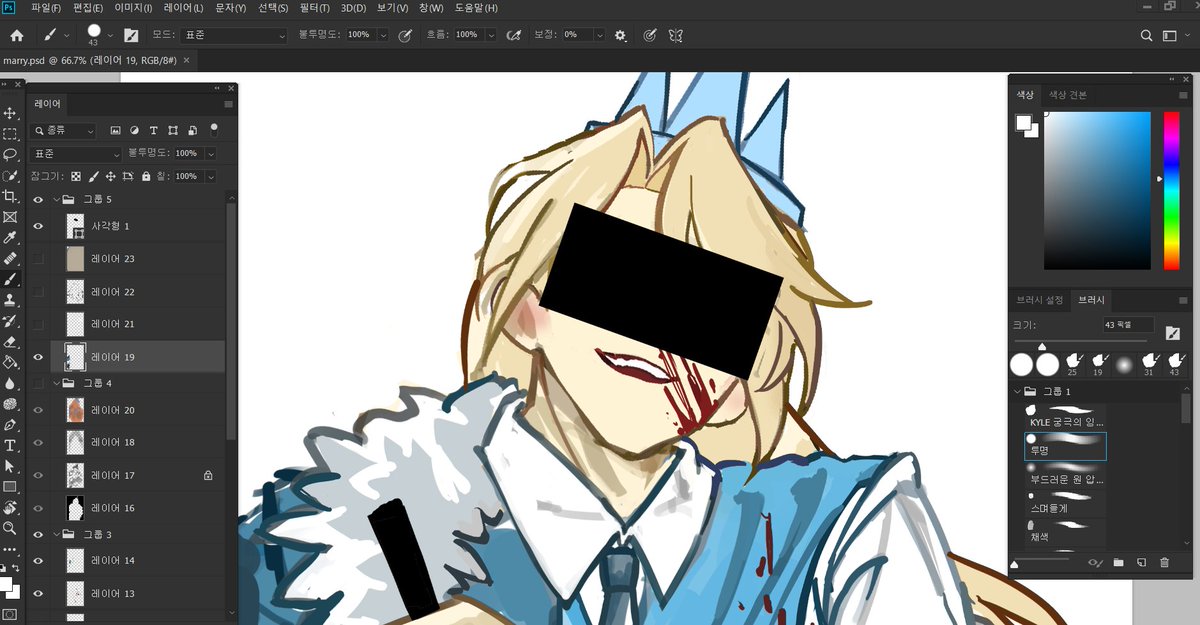
Task: Open brush 모드 표준 dropdown in options bar
Action: tap(234, 35)
